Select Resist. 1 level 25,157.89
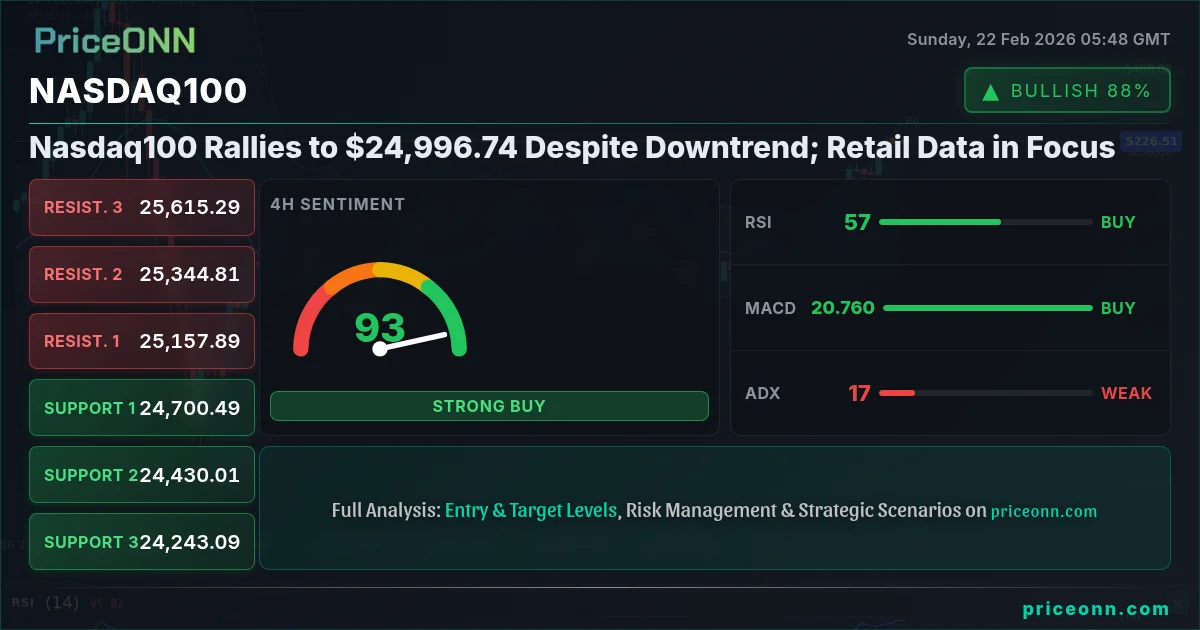Image resolution: width=1200 pixels, height=630 pixels. click(x=142, y=341)
